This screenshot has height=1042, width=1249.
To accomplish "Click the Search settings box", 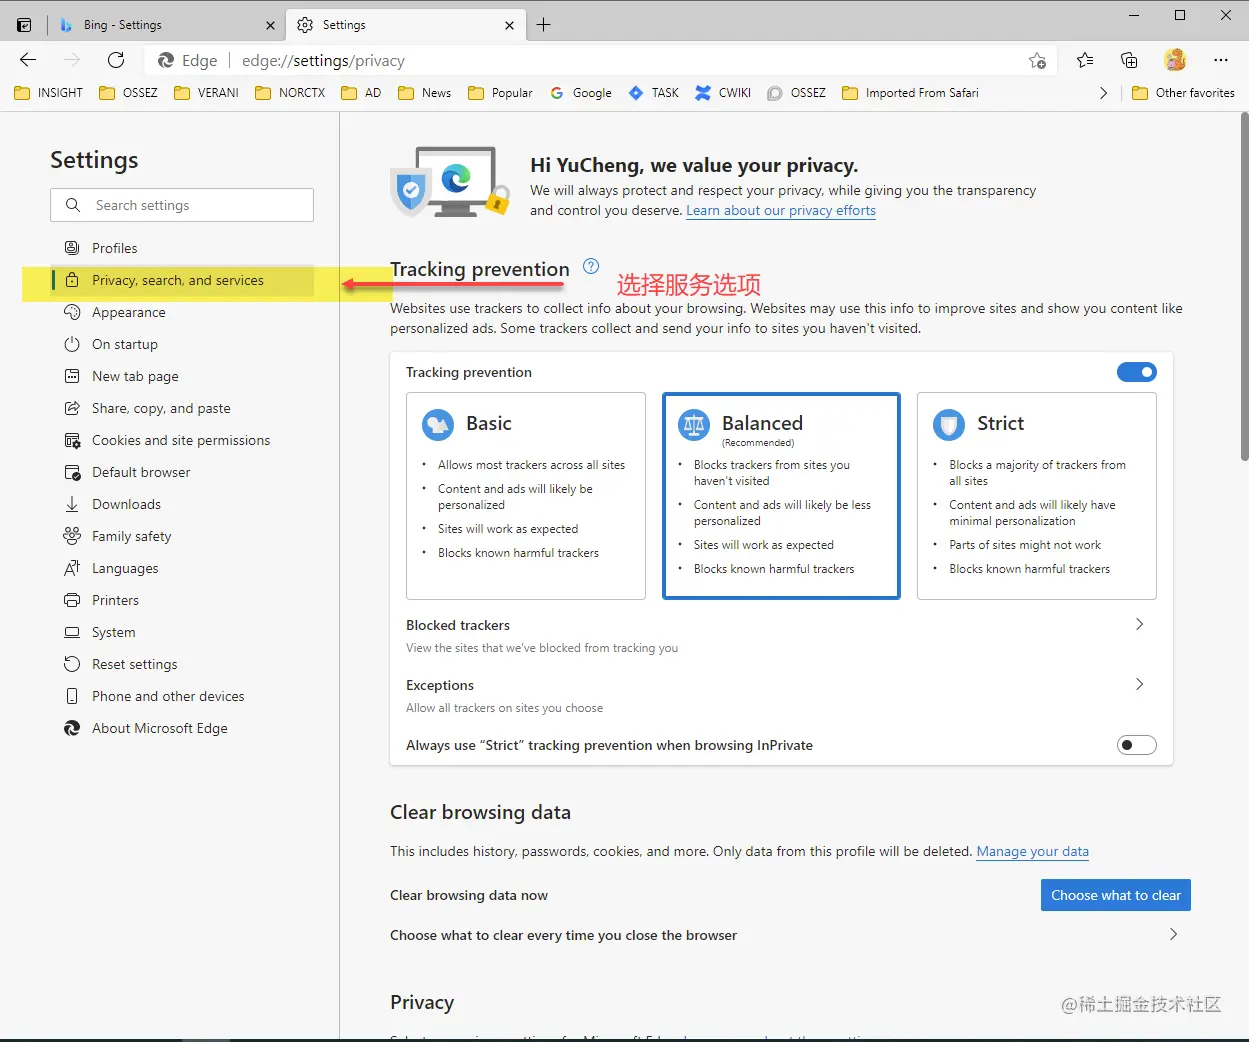I will pos(182,205).
